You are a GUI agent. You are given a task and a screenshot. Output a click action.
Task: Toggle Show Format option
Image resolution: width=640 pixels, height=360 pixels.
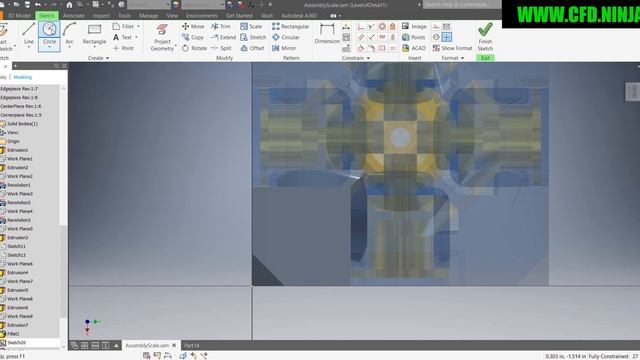(452, 48)
